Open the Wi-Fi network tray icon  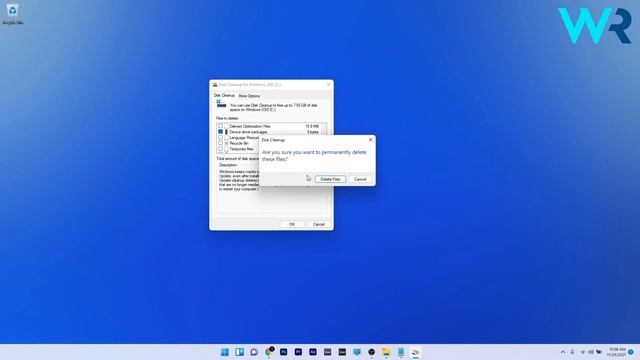click(582, 352)
